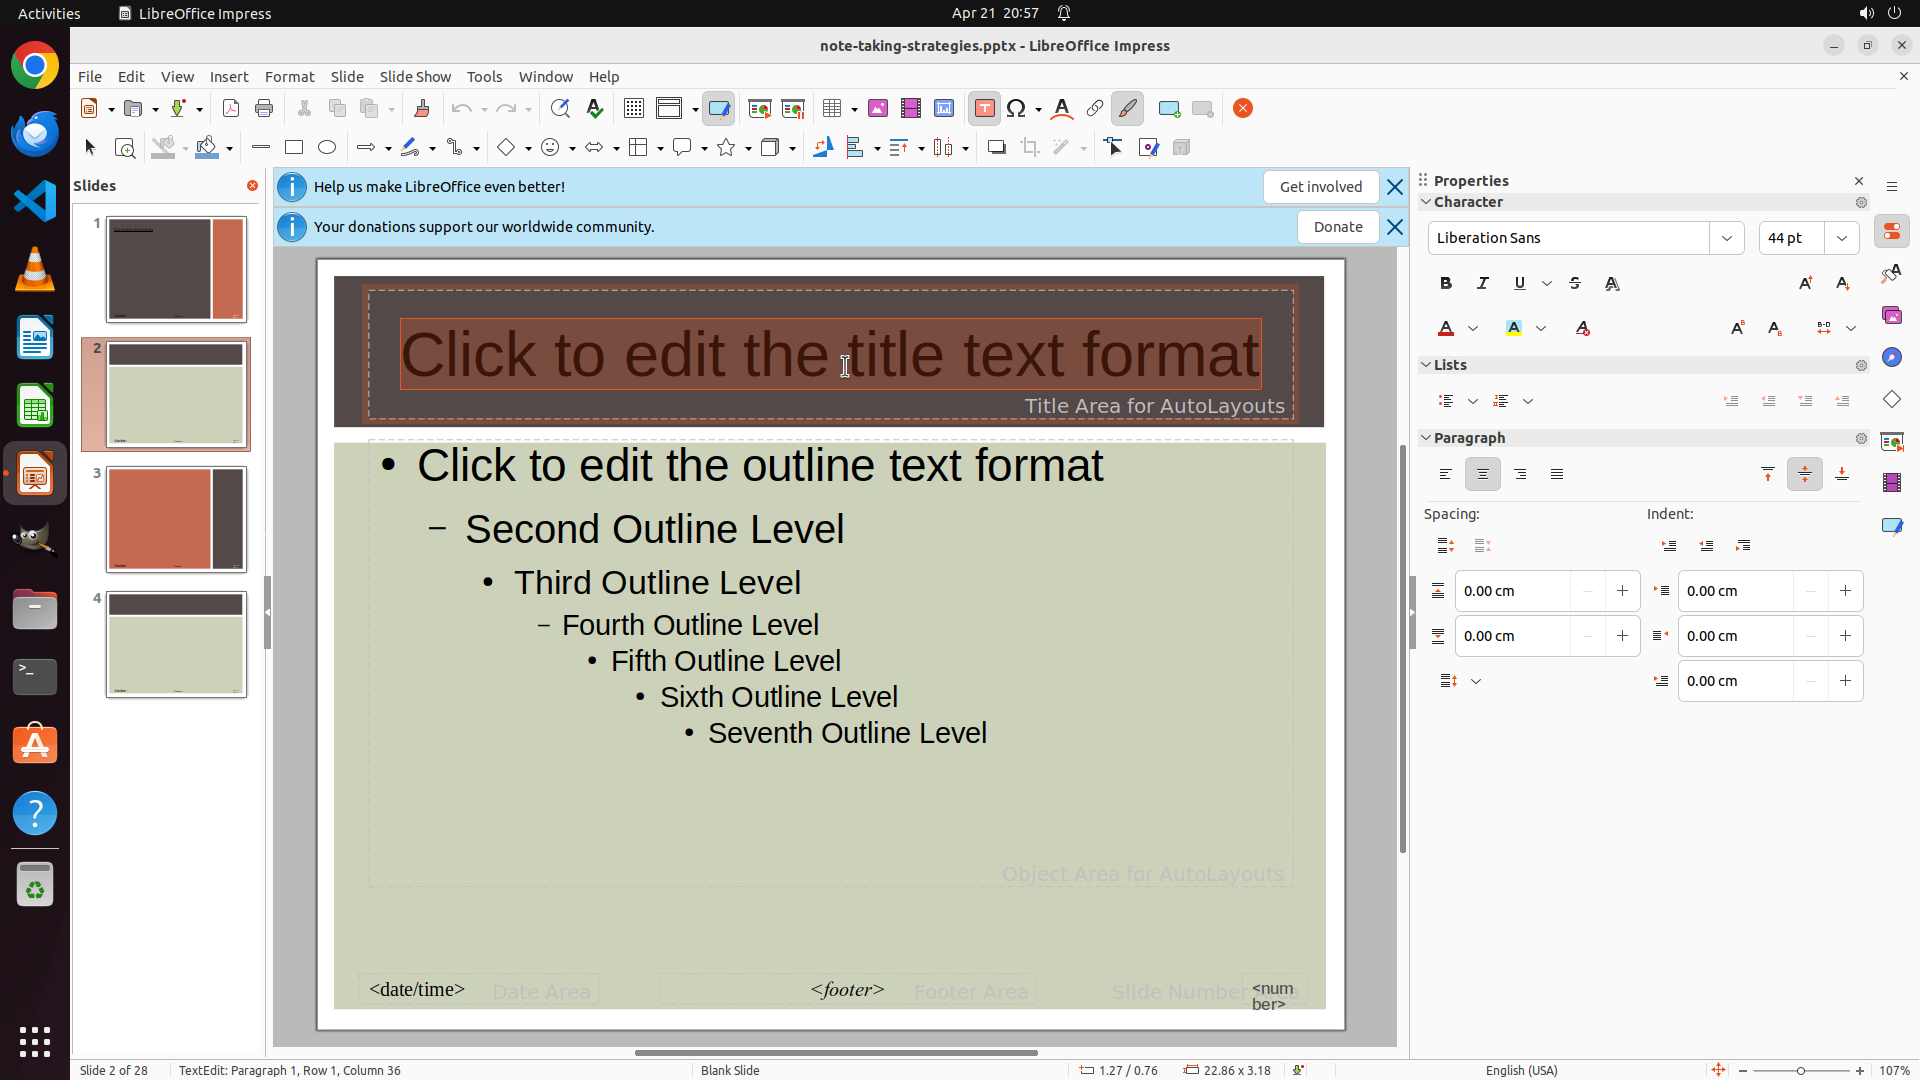Toggle Italic formatting in the sidebar
Viewport: 1920px width, 1080px height.
pyautogui.click(x=1483, y=284)
